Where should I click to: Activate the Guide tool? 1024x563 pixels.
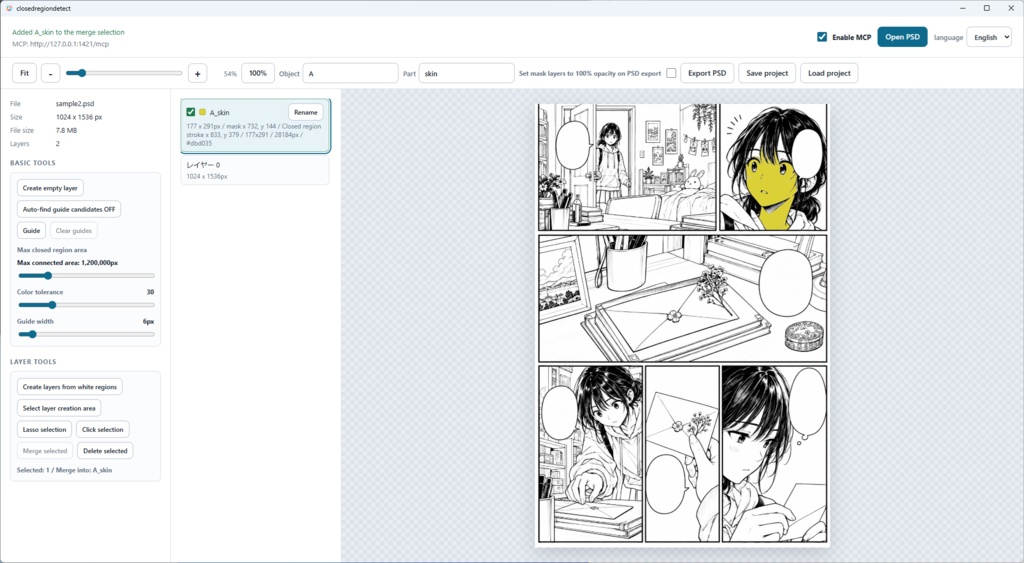[31, 231]
